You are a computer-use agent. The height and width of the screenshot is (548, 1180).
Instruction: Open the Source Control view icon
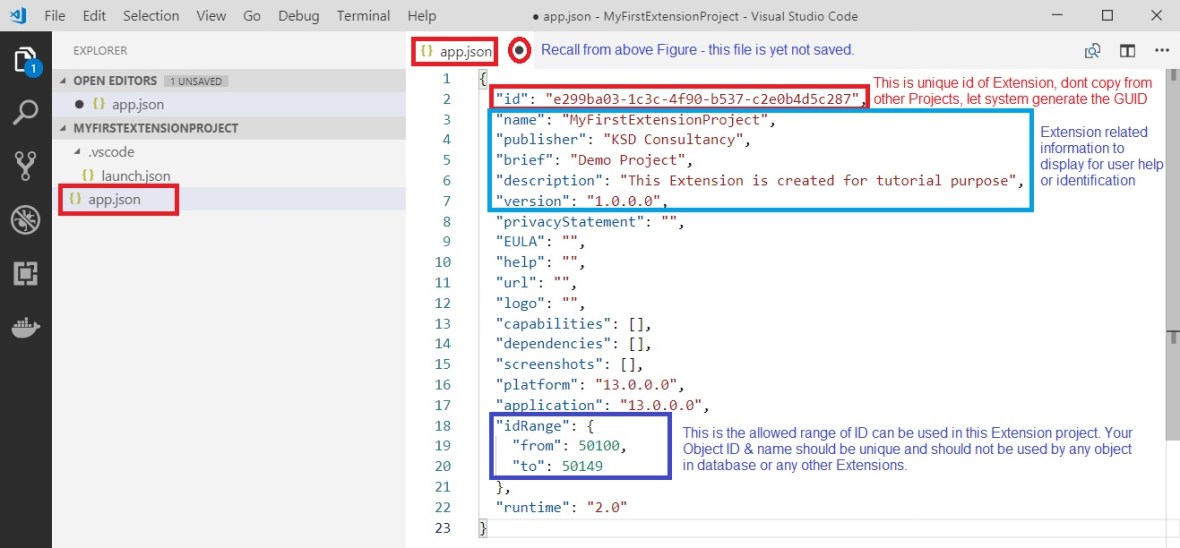coord(25,166)
